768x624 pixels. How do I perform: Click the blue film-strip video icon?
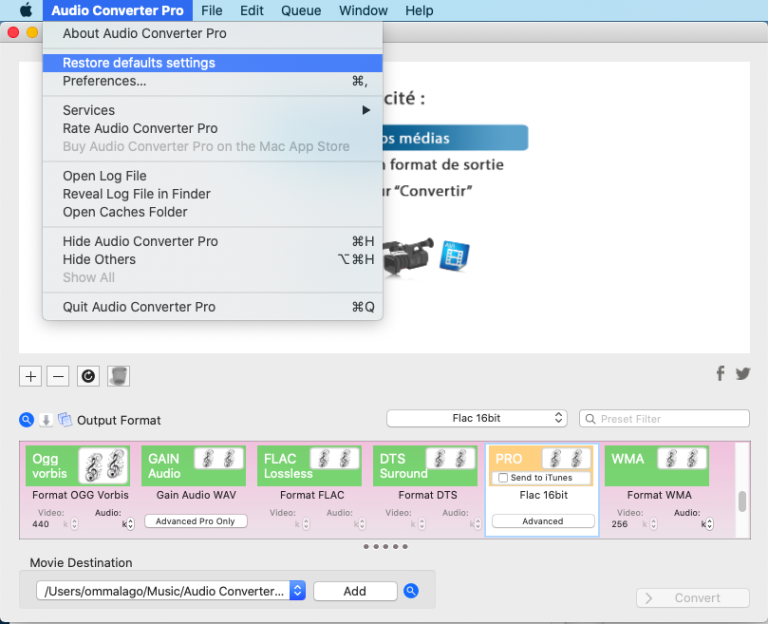454,256
